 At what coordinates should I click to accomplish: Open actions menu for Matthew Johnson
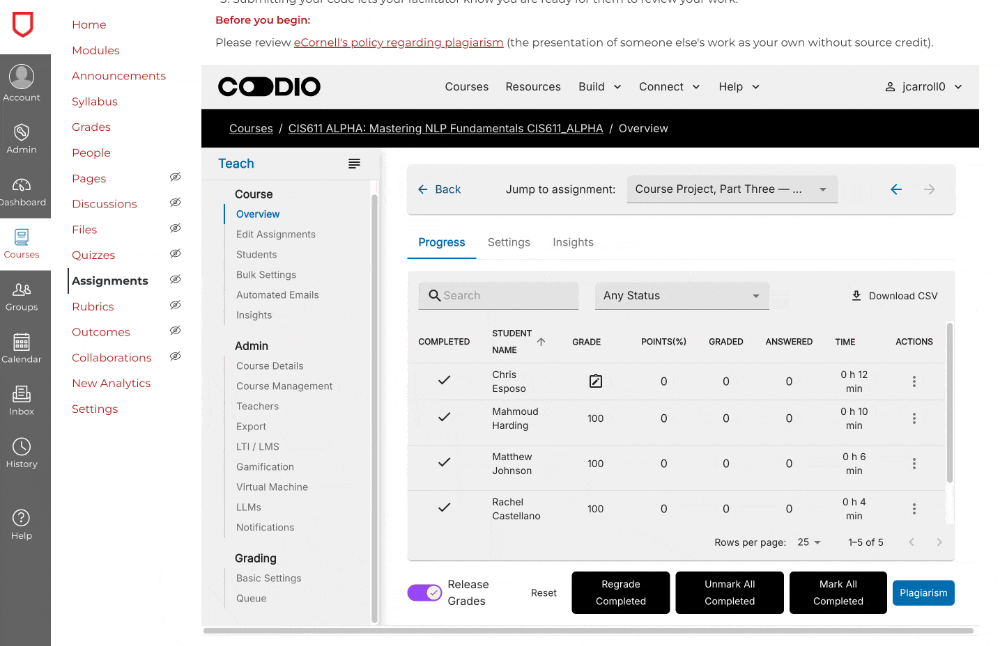[x=914, y=464]
